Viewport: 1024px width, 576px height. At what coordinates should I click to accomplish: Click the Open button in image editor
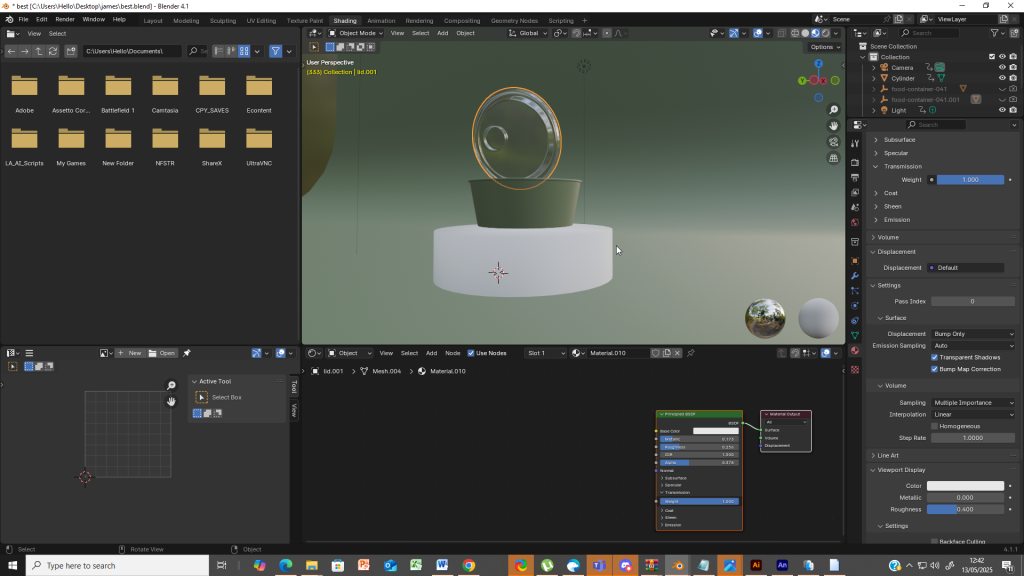click(162, 353)
